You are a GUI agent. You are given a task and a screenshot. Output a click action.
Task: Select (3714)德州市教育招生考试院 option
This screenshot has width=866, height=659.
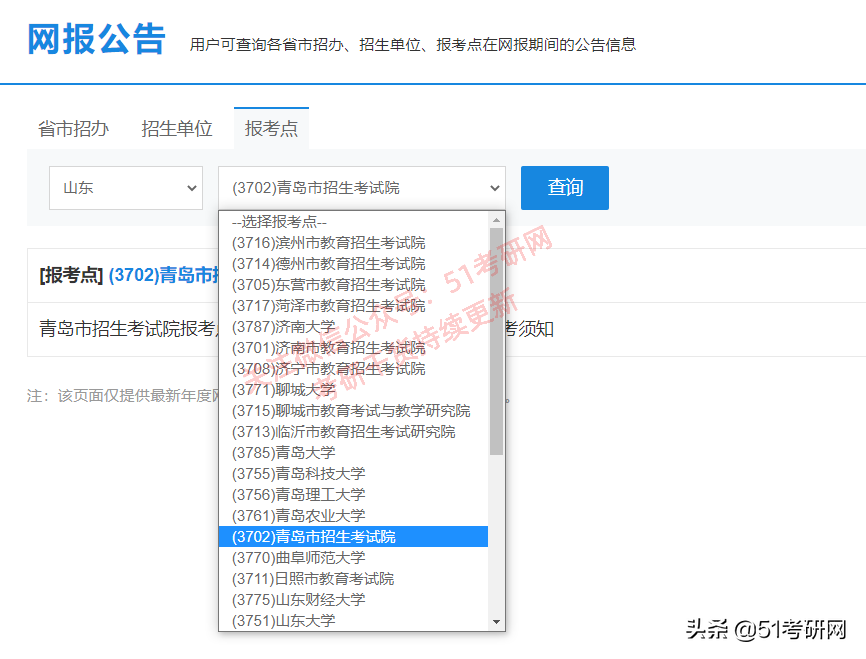tap(353, 264)
